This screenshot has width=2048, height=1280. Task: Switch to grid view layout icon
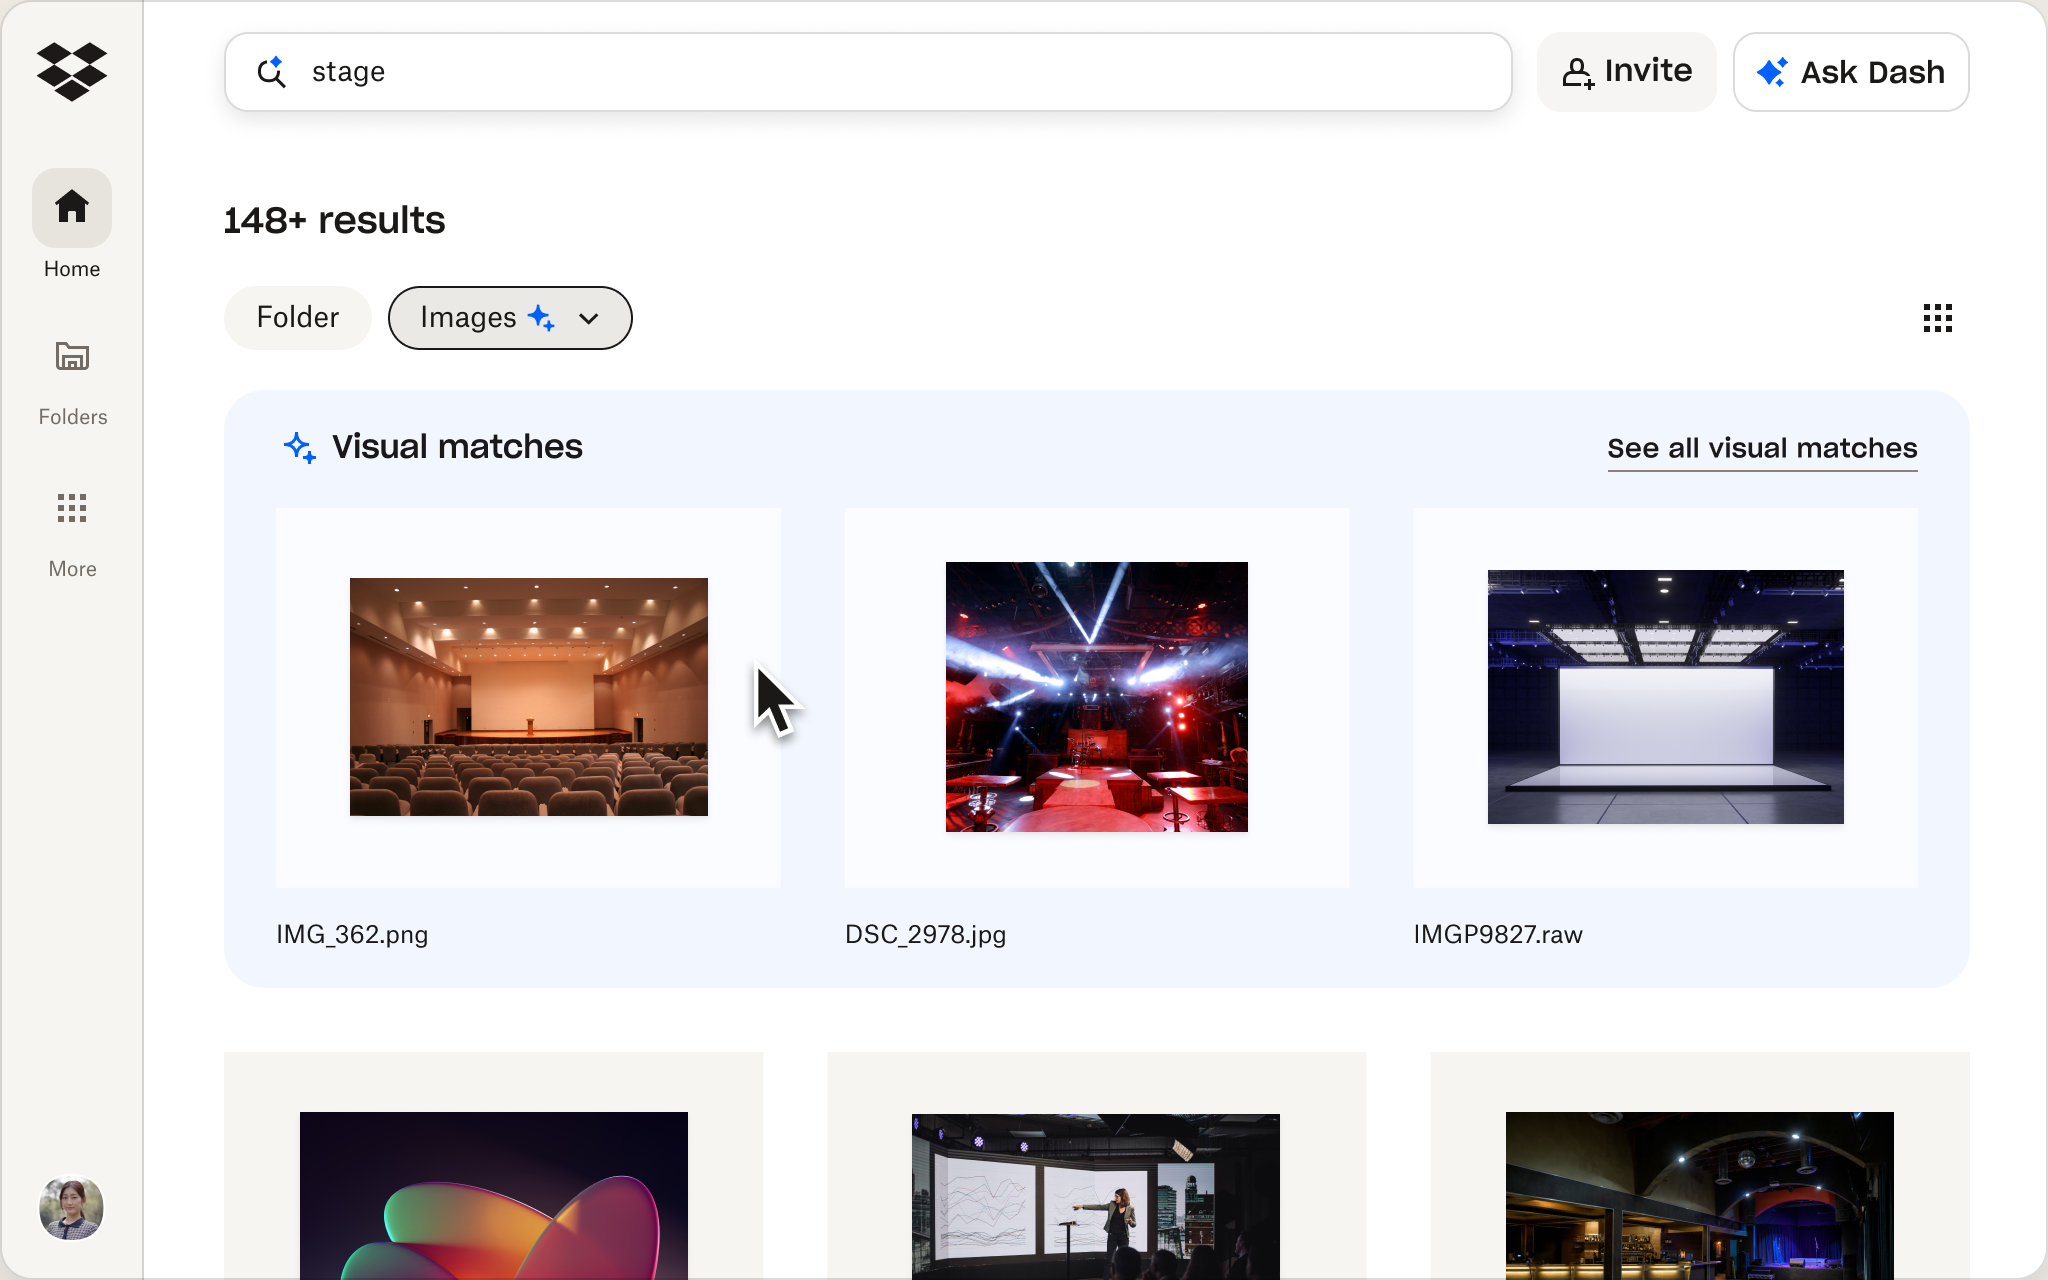tap(1937, 318)
